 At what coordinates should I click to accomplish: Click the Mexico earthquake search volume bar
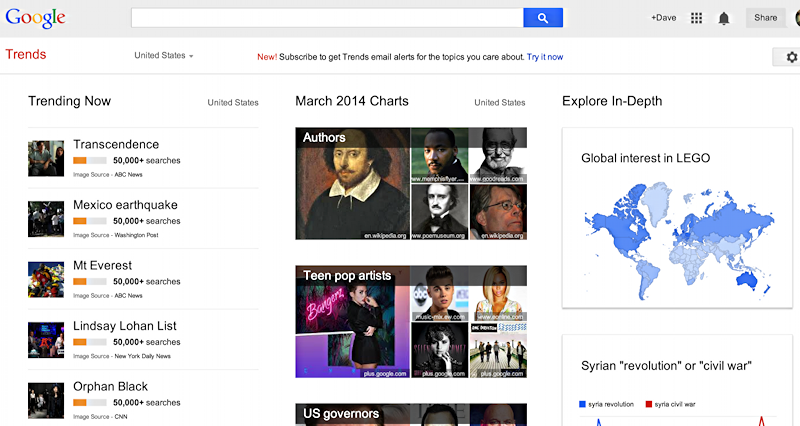pyautogui.click(x=90, y=221)
